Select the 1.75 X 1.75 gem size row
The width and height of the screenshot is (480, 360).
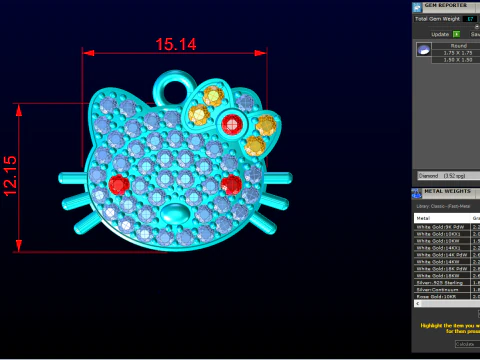click(457, 53)
